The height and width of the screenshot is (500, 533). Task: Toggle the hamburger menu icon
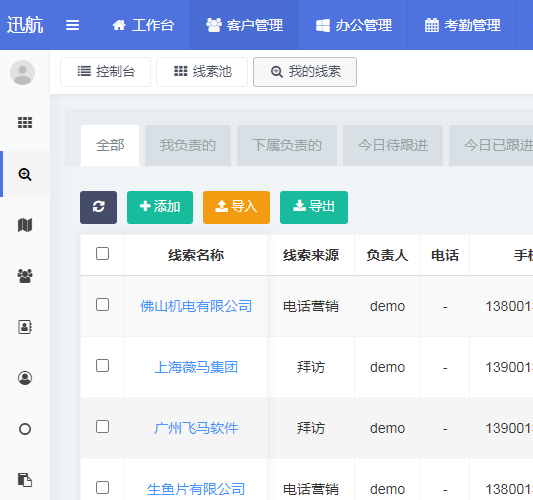[72, 25]
